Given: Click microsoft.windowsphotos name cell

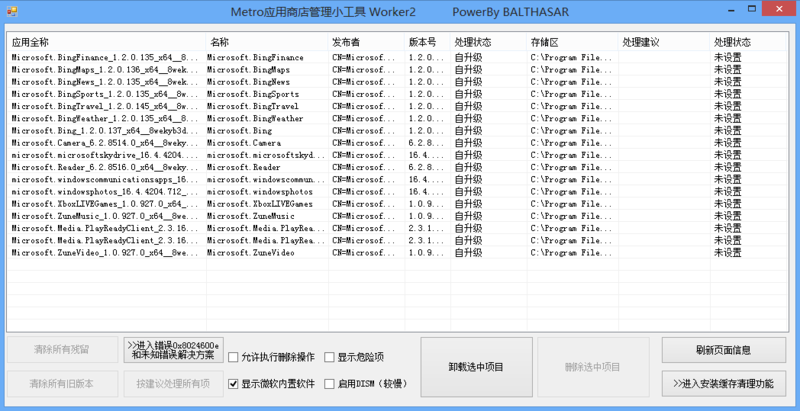Looking at the screenshot, I should click(x=260, y=192).
